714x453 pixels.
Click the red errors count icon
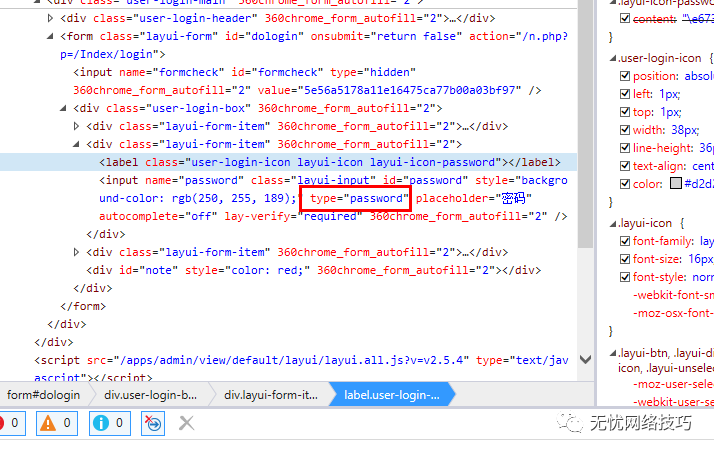(x=1, y=423)
